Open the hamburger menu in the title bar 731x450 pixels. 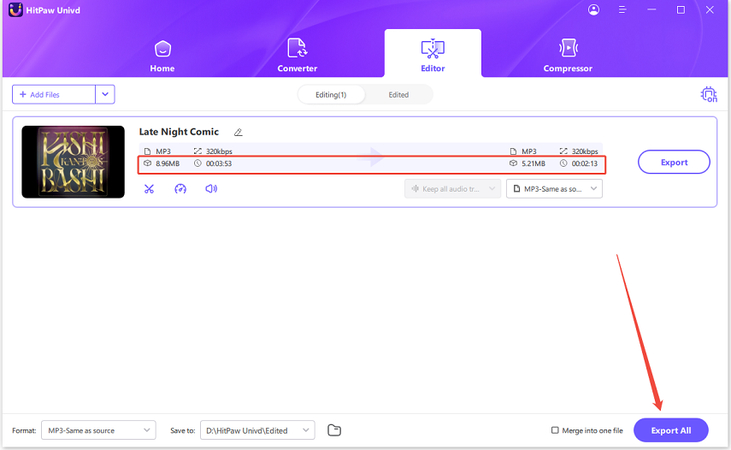pos(622,9)
